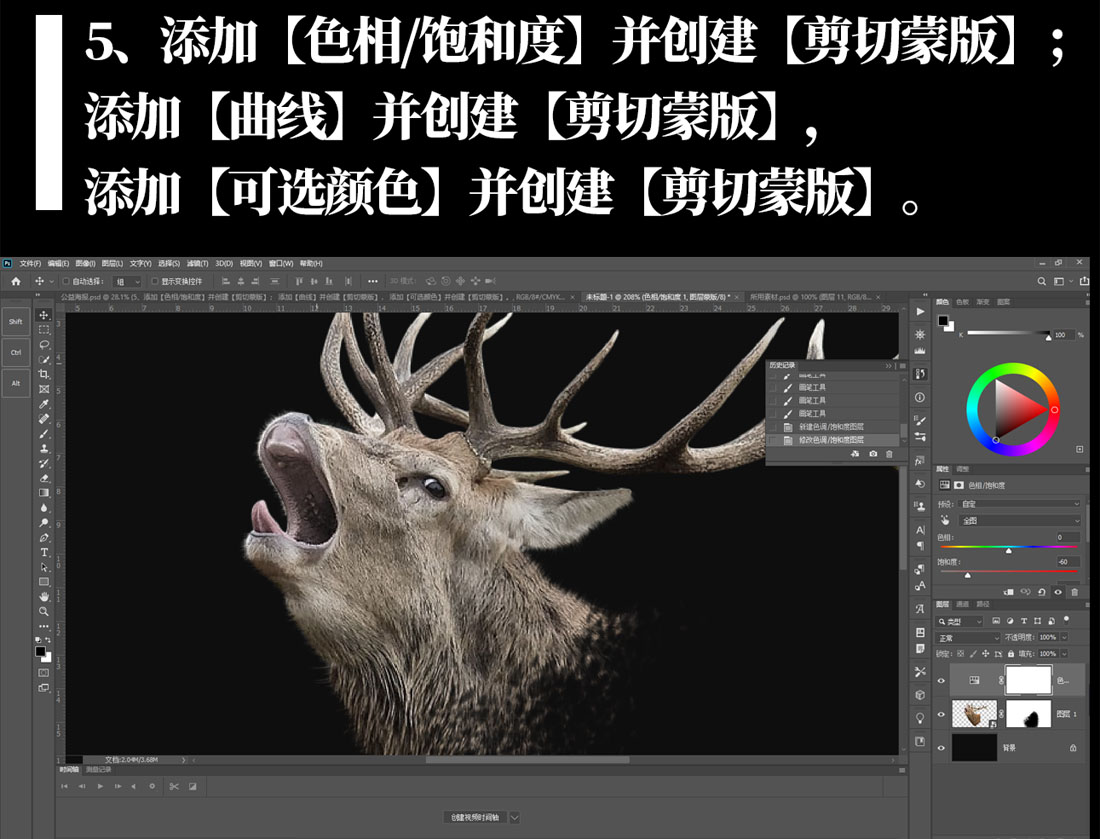Open the 文件(F) menu
This screenshot has height=839, width=1100.
coord(29,264)
